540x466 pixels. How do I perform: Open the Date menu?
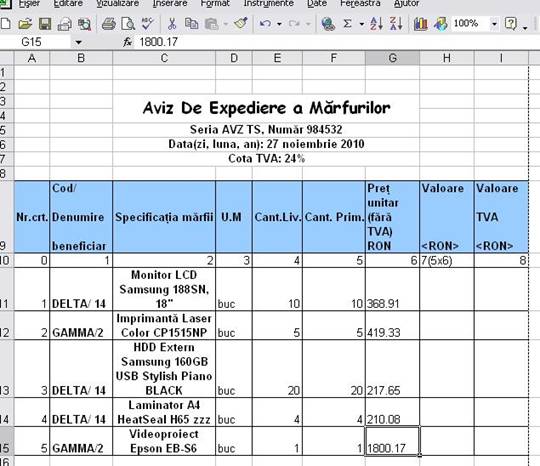(x=317, y=4)
